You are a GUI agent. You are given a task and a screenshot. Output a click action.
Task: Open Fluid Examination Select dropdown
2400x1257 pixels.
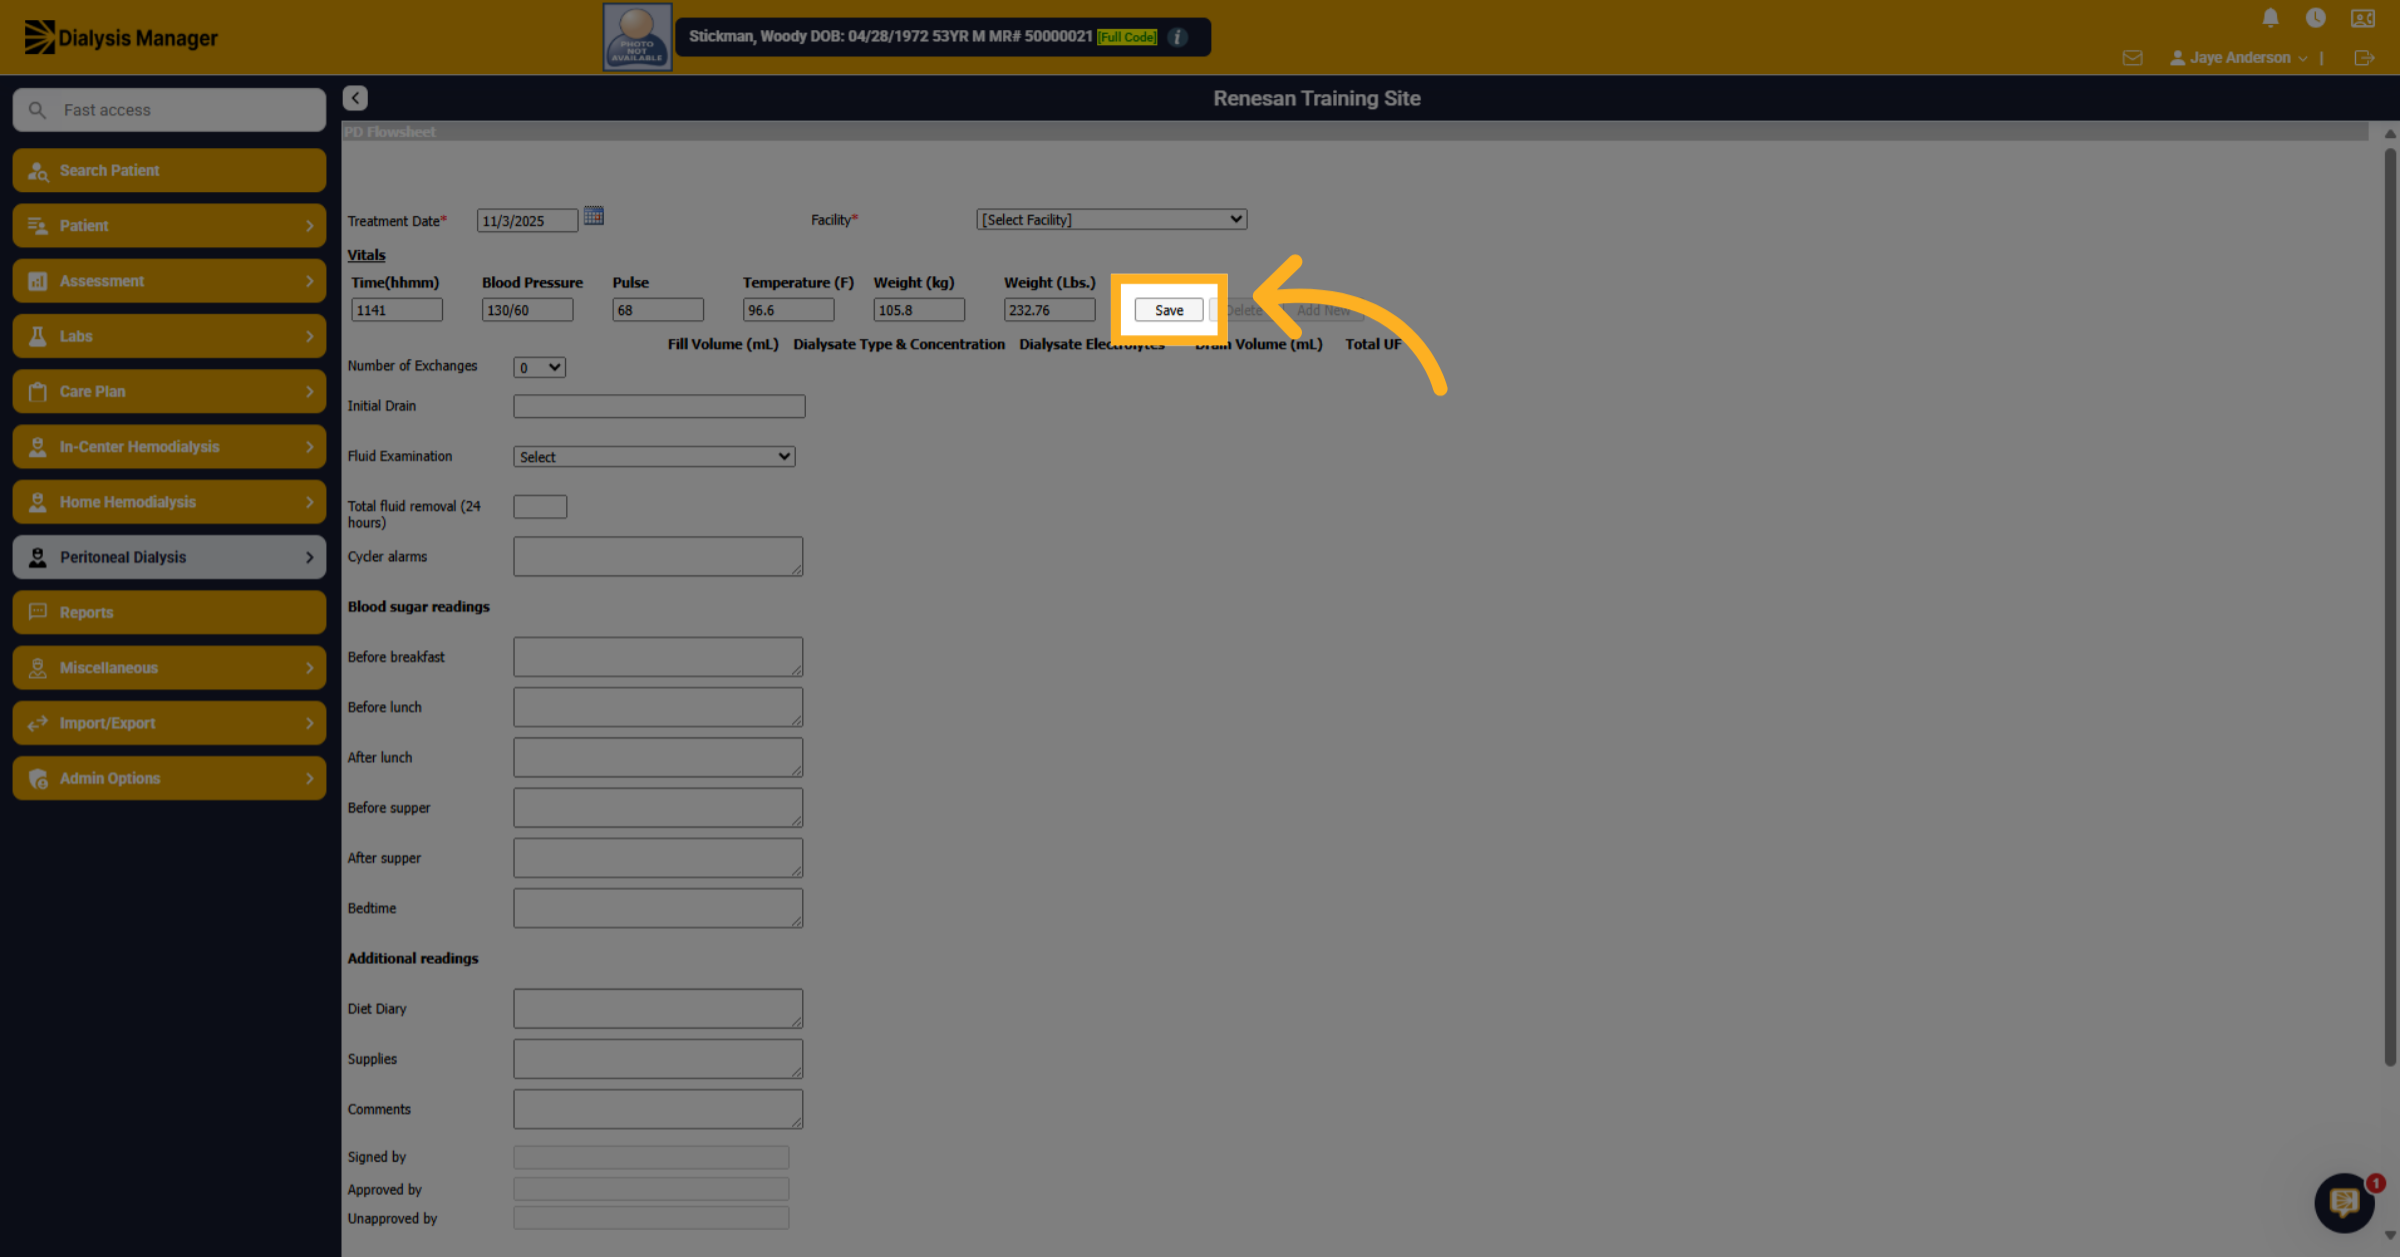pos(654,457)
